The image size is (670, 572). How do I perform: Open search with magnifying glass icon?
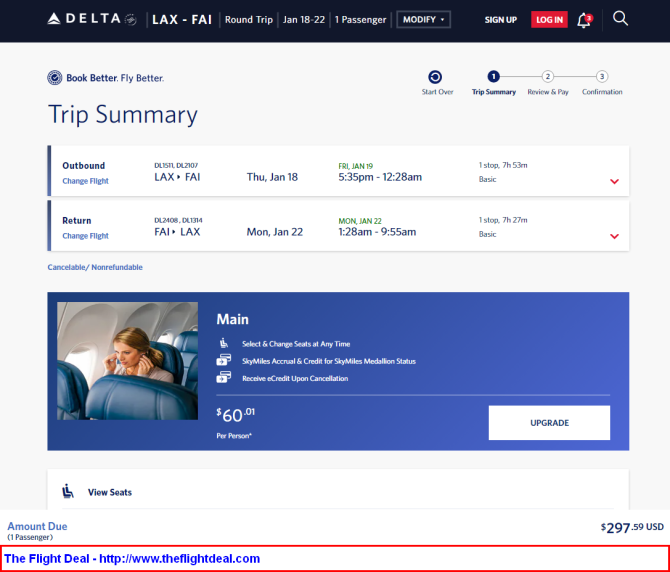(620, 19)
